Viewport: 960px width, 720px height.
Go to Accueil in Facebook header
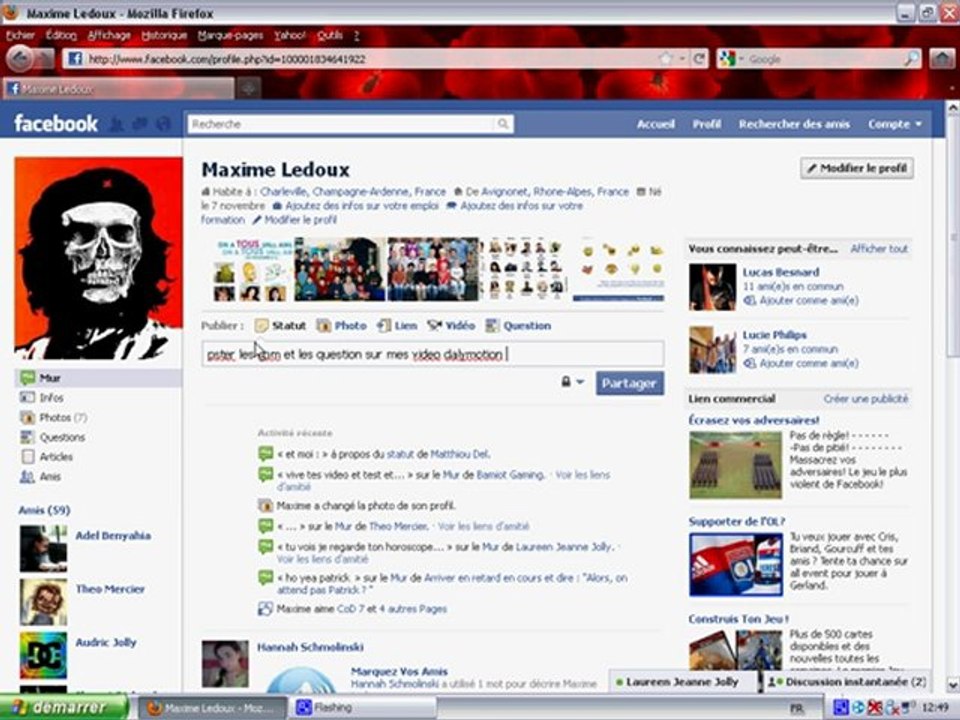coord(656,124)
